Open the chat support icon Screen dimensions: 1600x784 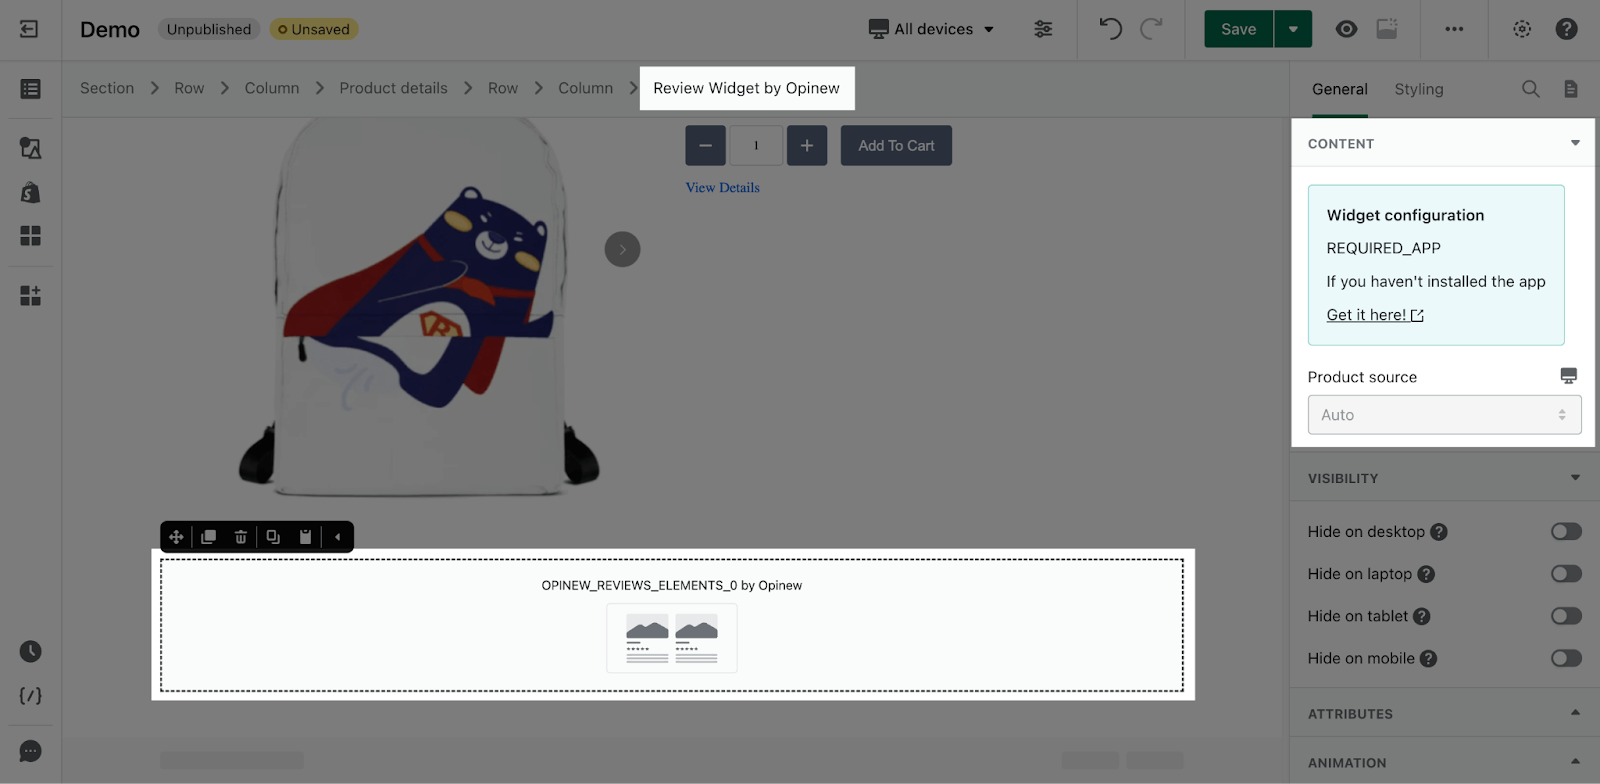click(31, 751)
